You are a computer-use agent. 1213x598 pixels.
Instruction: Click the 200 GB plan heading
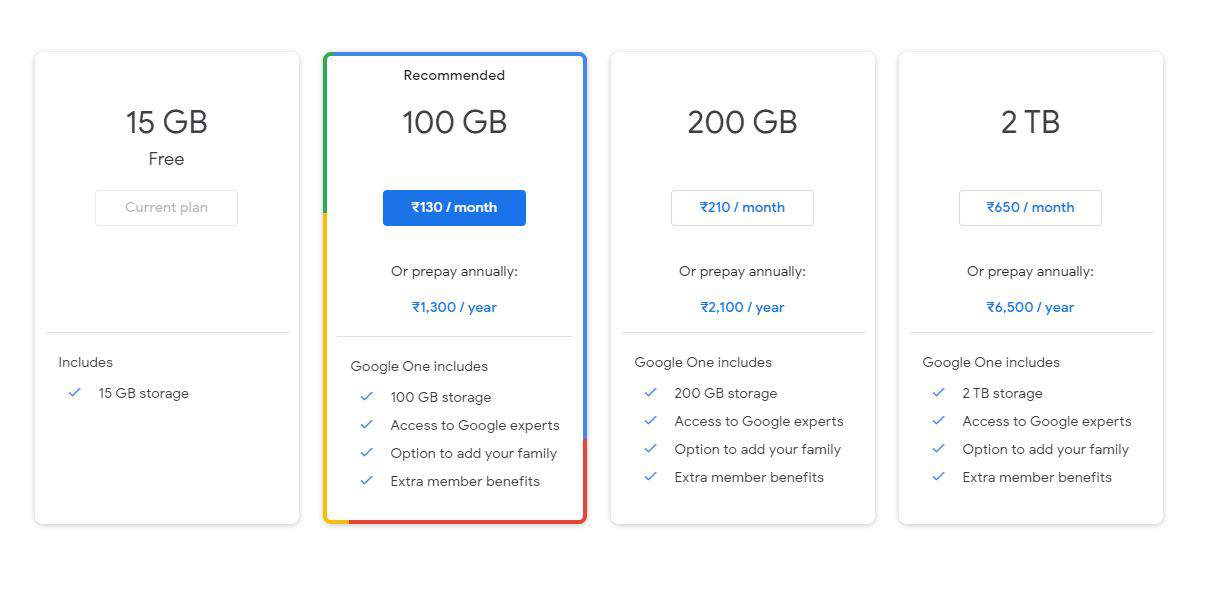[x=742, y=122]
